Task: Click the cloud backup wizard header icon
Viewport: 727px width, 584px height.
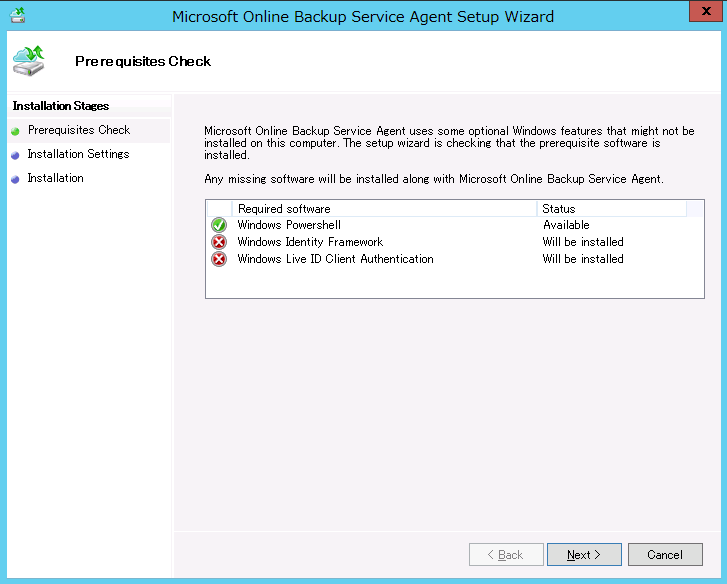Action: pyautogui.click(x=28, y=60)
